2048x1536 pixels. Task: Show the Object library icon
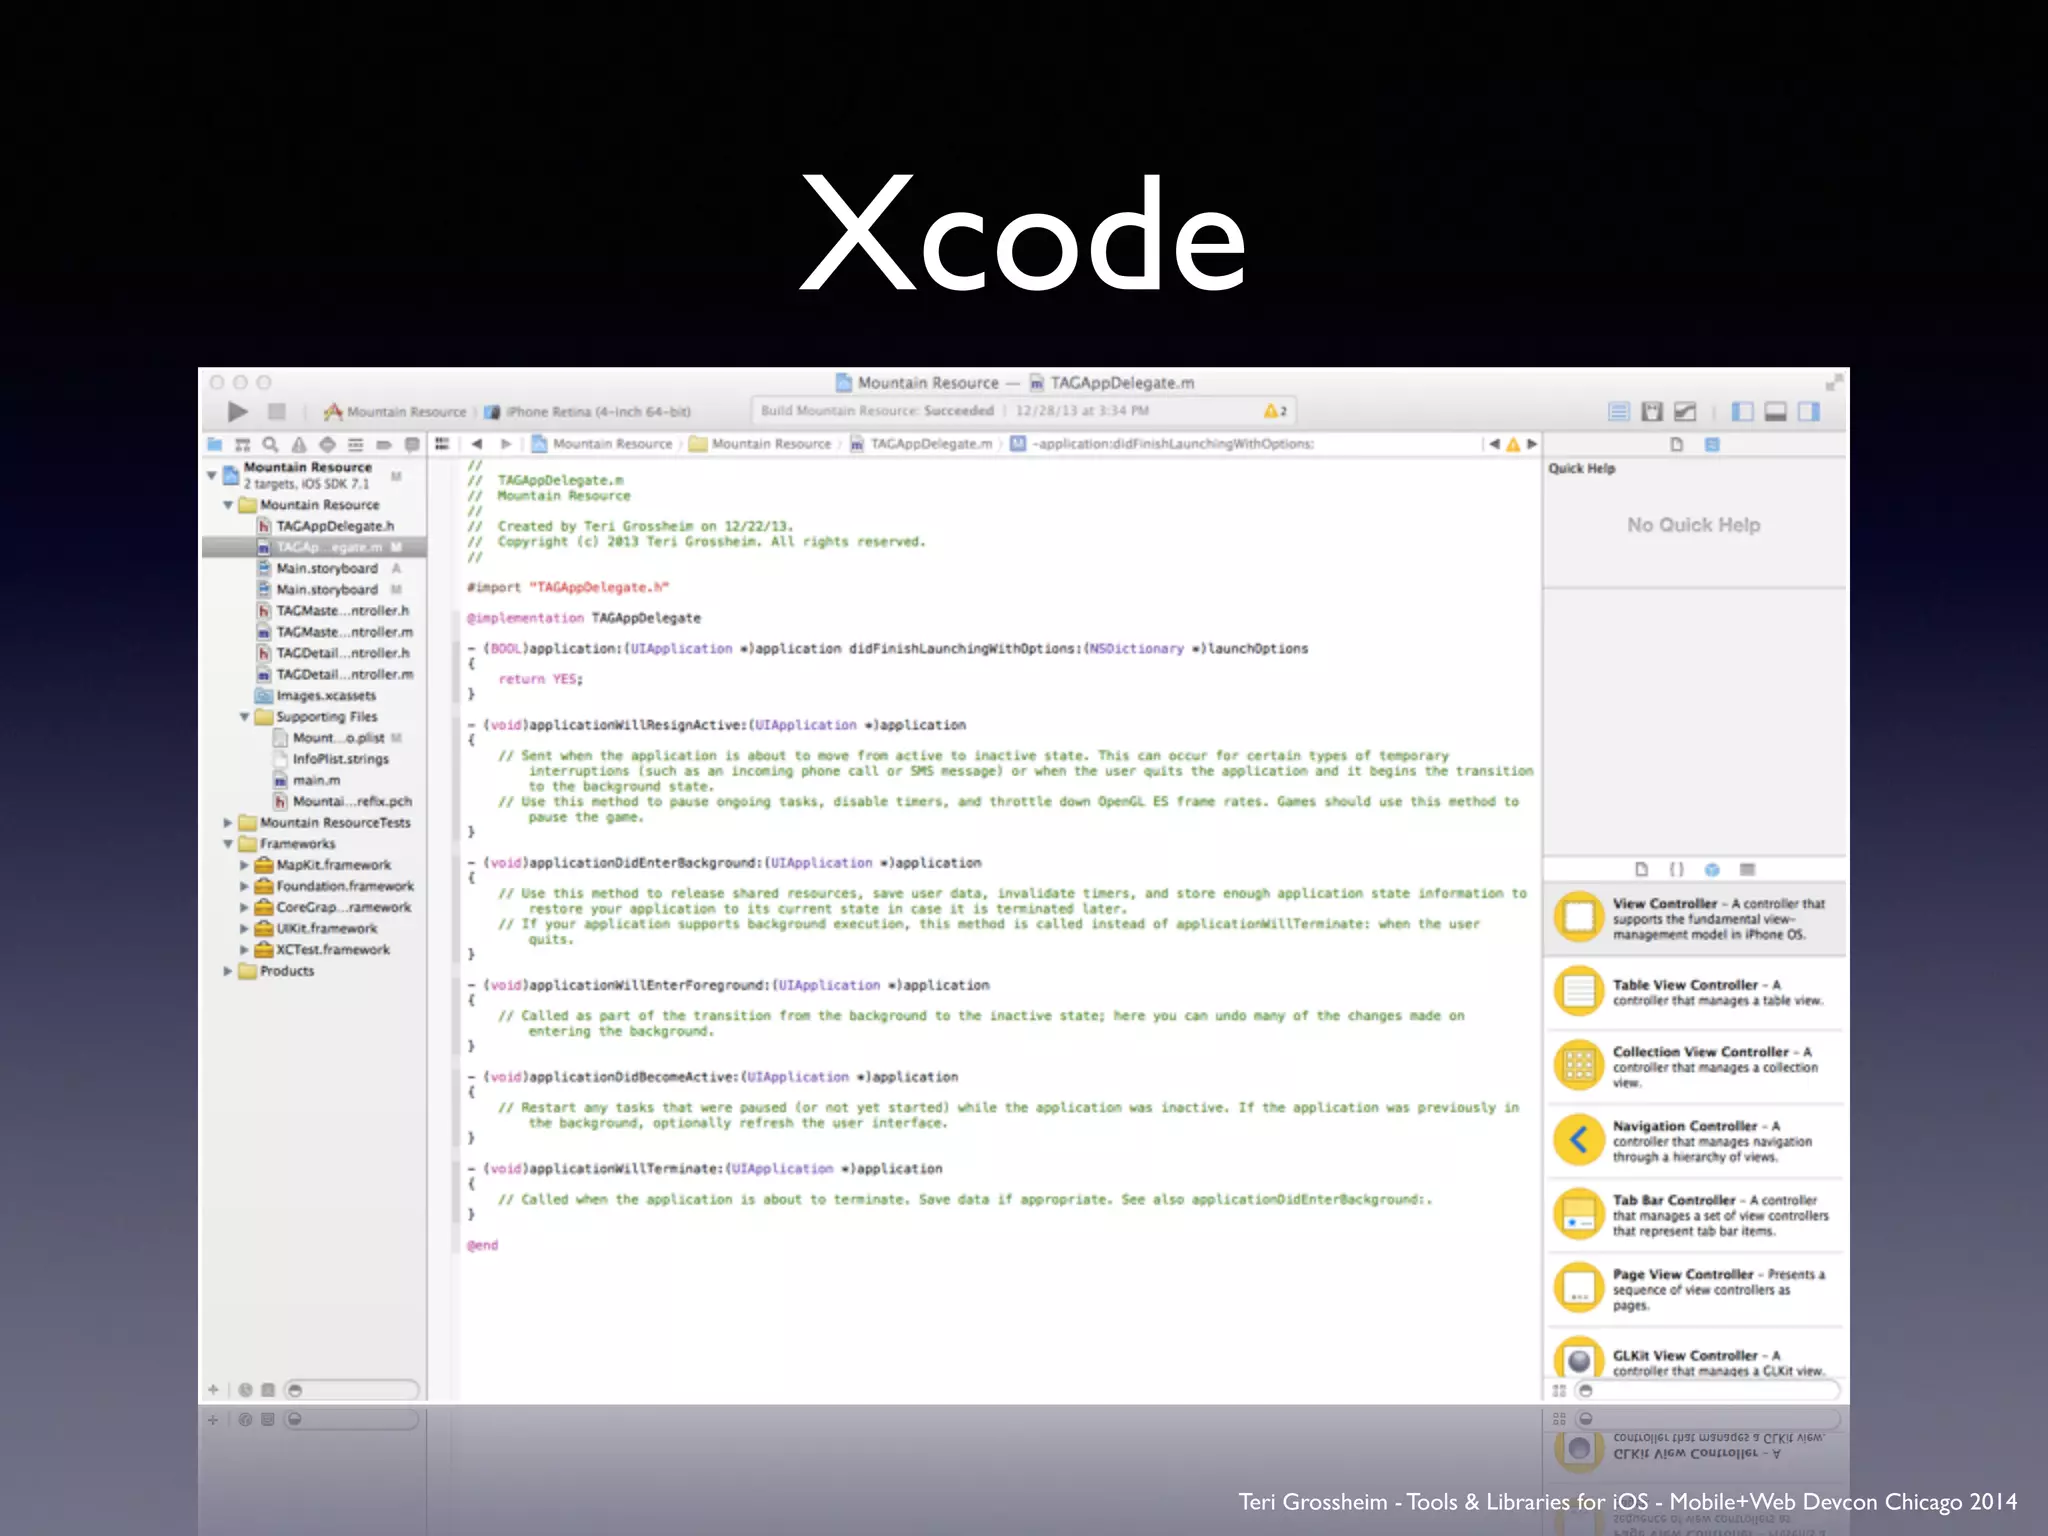click(1711, 869)
